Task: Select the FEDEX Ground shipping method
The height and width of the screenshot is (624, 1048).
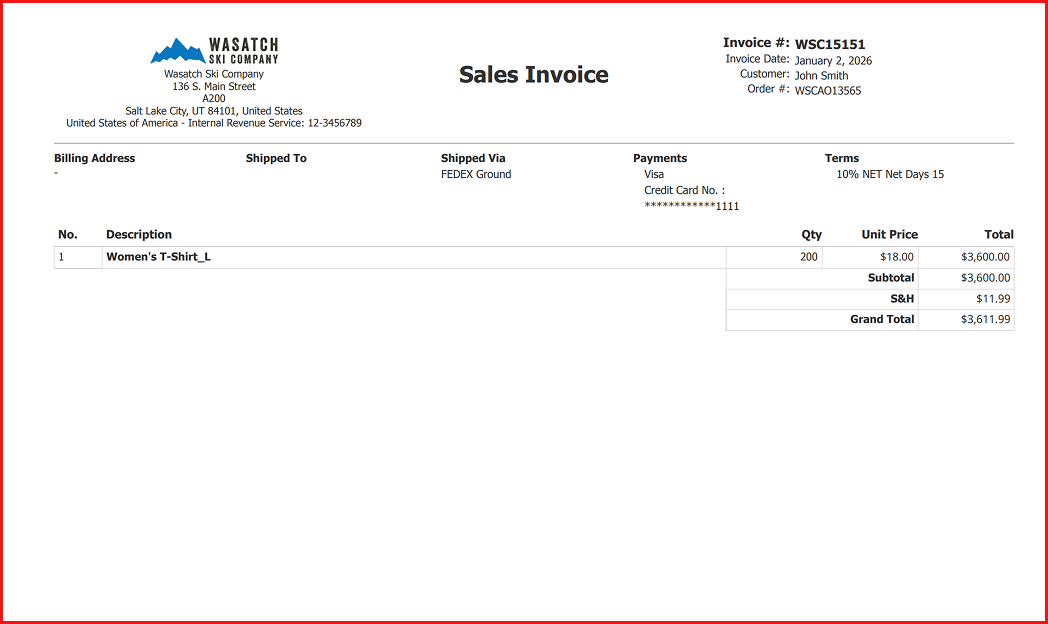Action: [x=476, y=174]
